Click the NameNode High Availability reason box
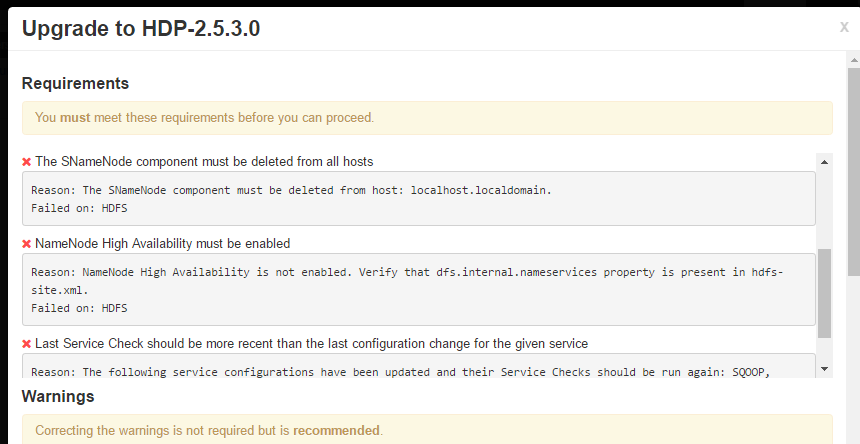 (x=419, y=289)
